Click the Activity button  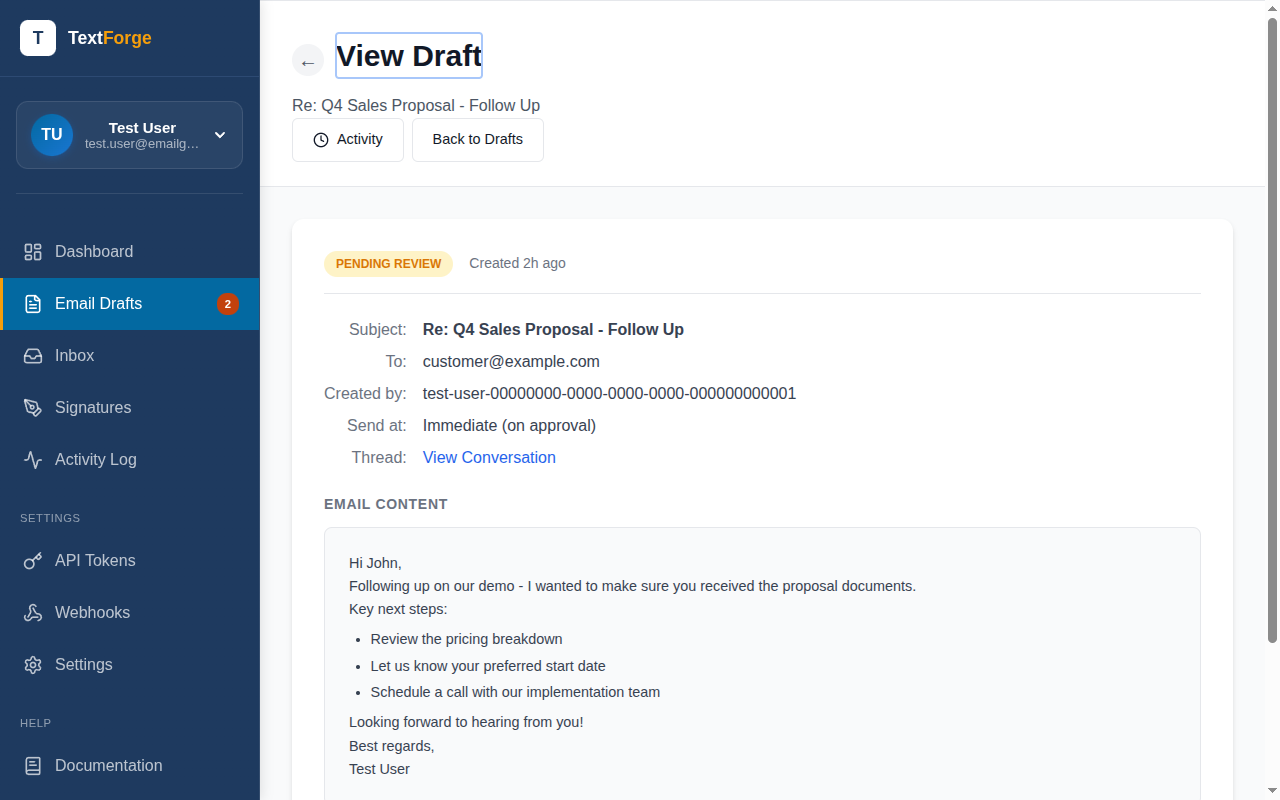pyautogui.click(x=348, y=140)
